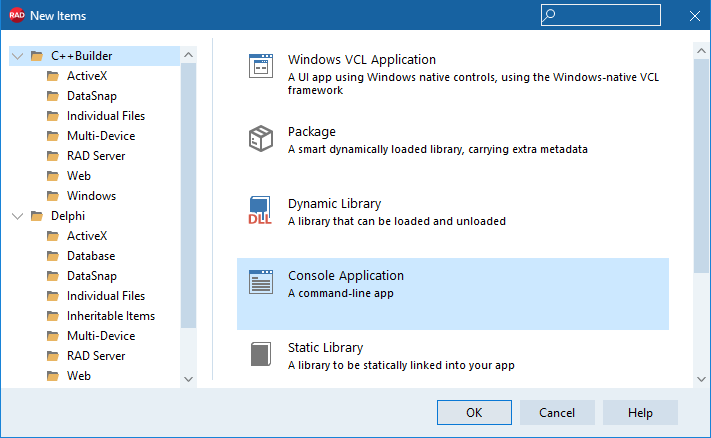The height and width of the screenshot is (438, 711).
Task: Collapse the C++Builder tree node
Action: [x=18, y=56]
